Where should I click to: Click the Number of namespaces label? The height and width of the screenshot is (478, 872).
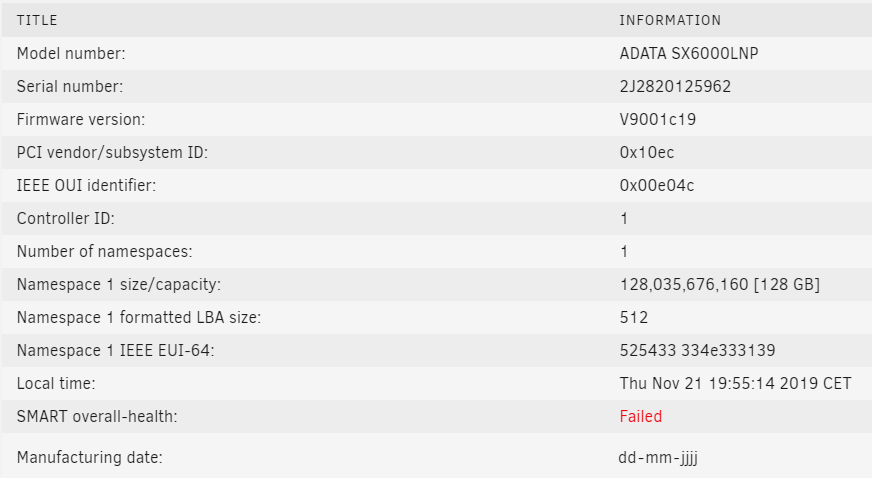[x=105, y=251]
